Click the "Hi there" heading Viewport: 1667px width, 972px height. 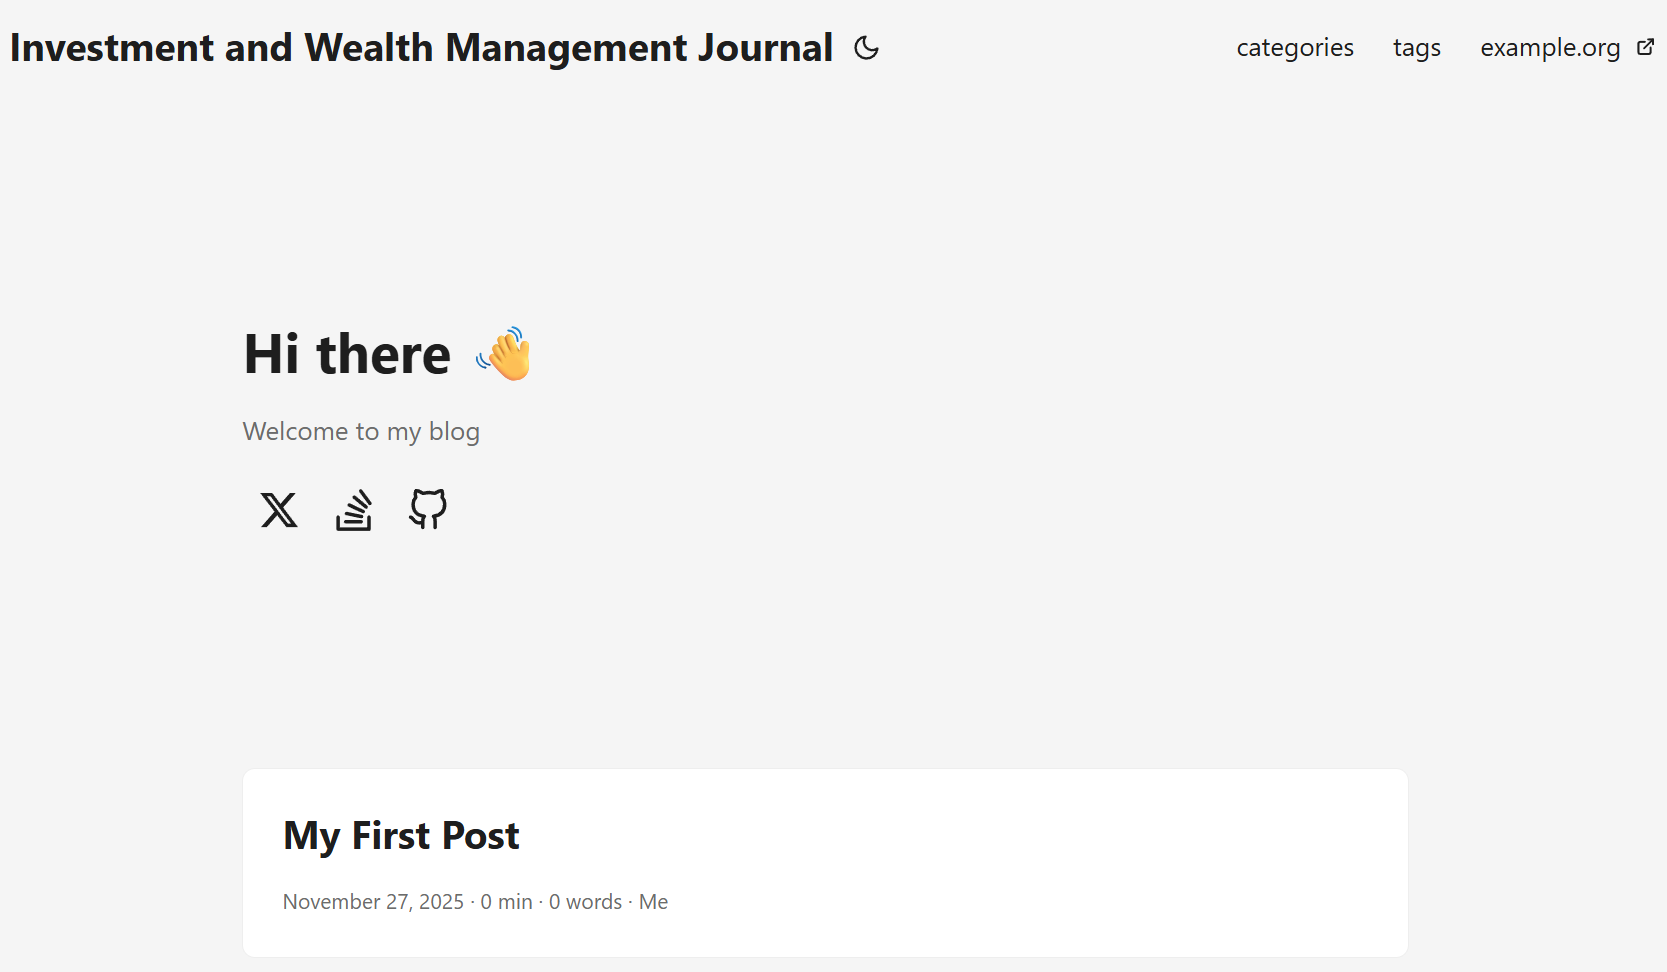347,354
